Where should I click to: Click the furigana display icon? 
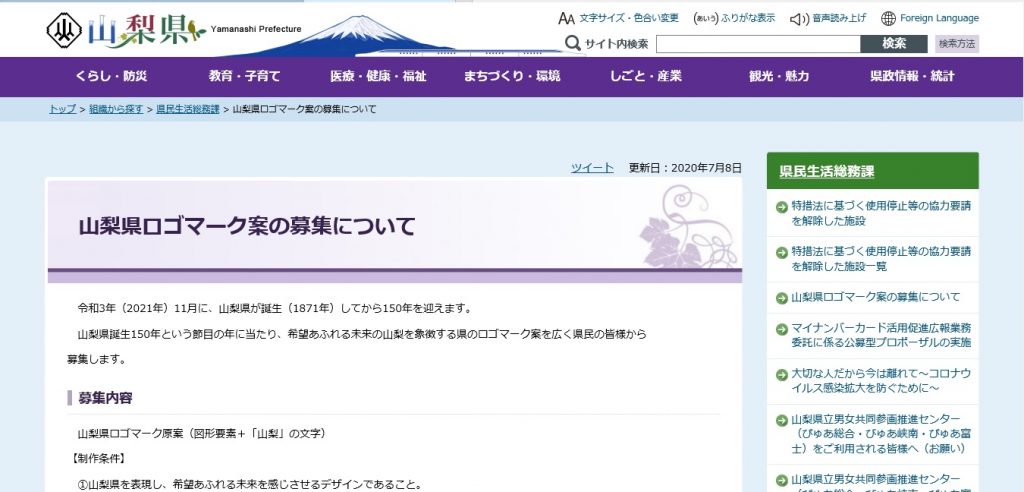click(x=706, y=18)
